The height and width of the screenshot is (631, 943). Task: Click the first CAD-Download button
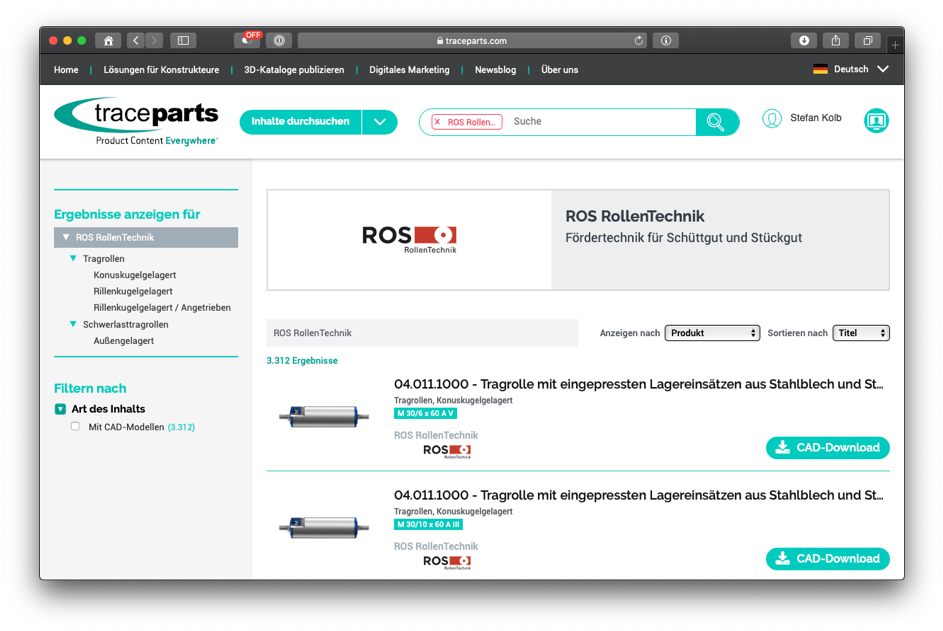tap(827, 448)
